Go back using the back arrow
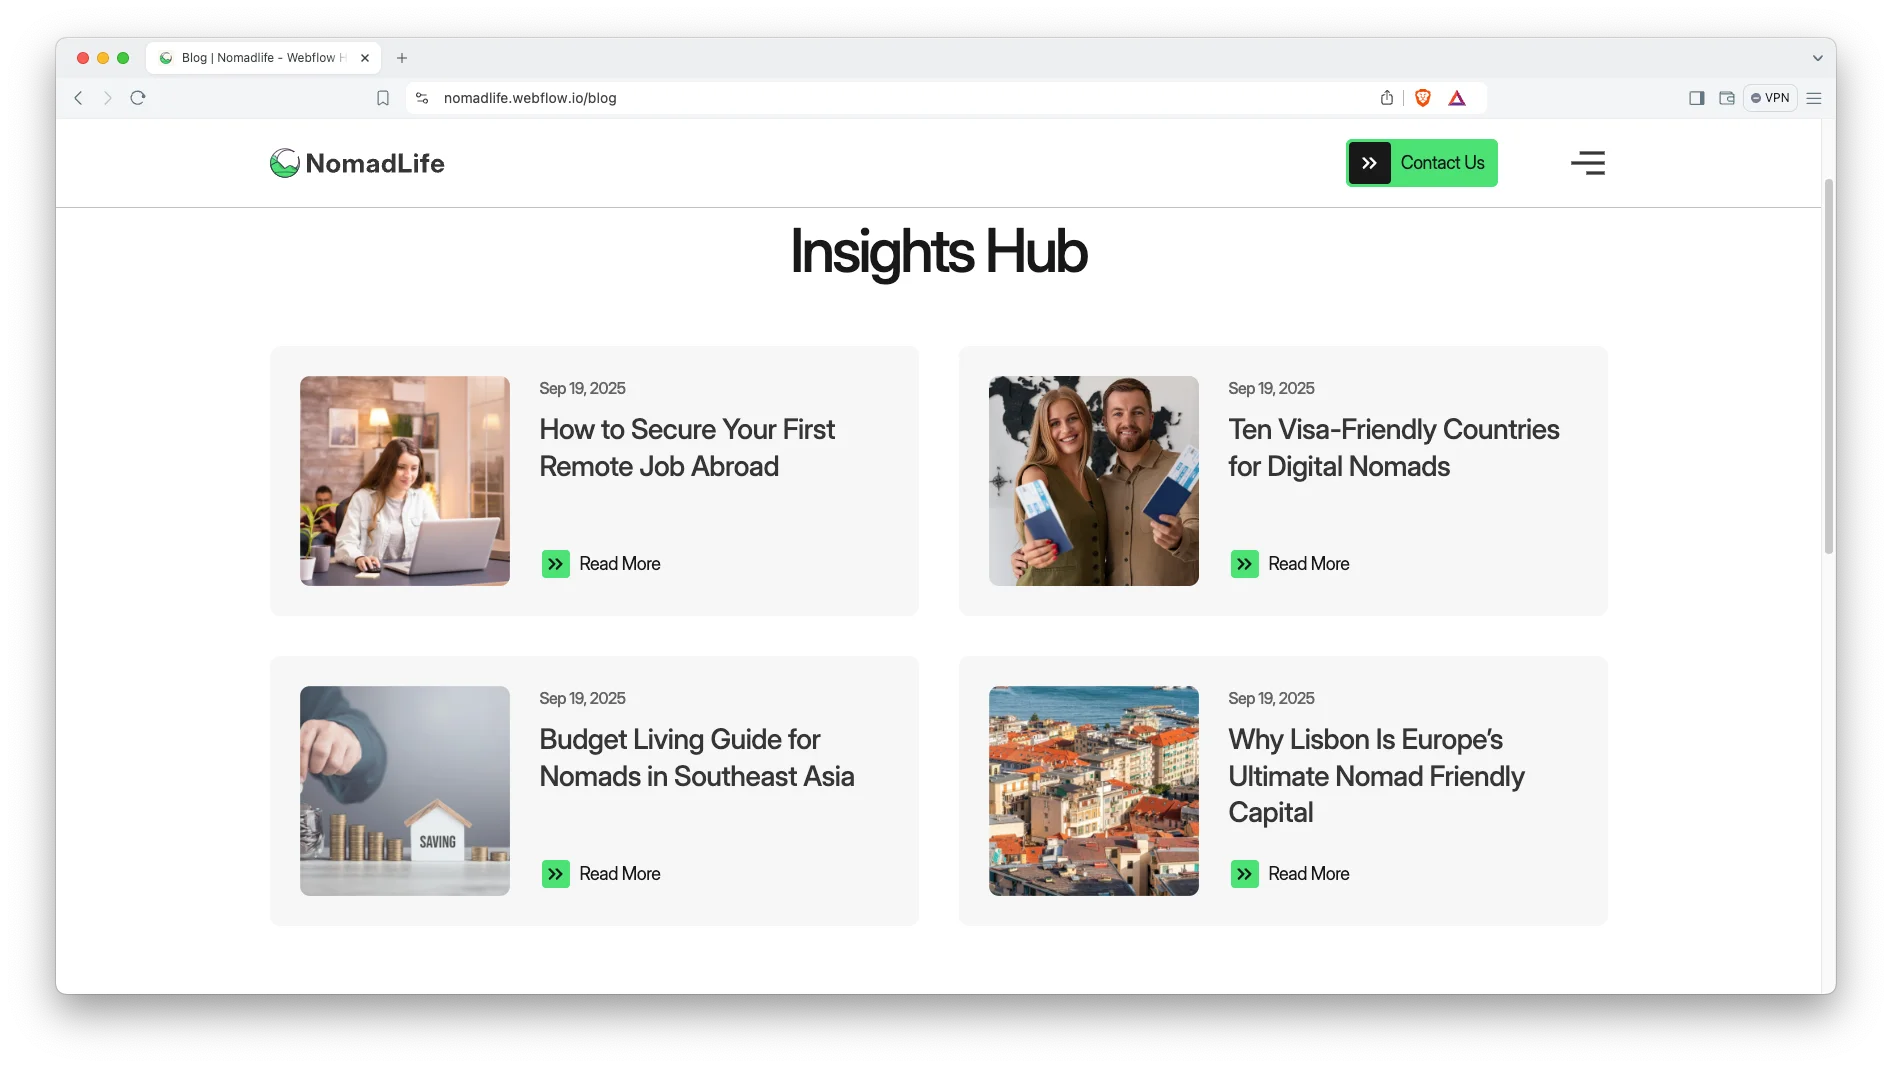Image resolution: width=1892 pixels, height=1068 pixels. [x=78, y=98]
